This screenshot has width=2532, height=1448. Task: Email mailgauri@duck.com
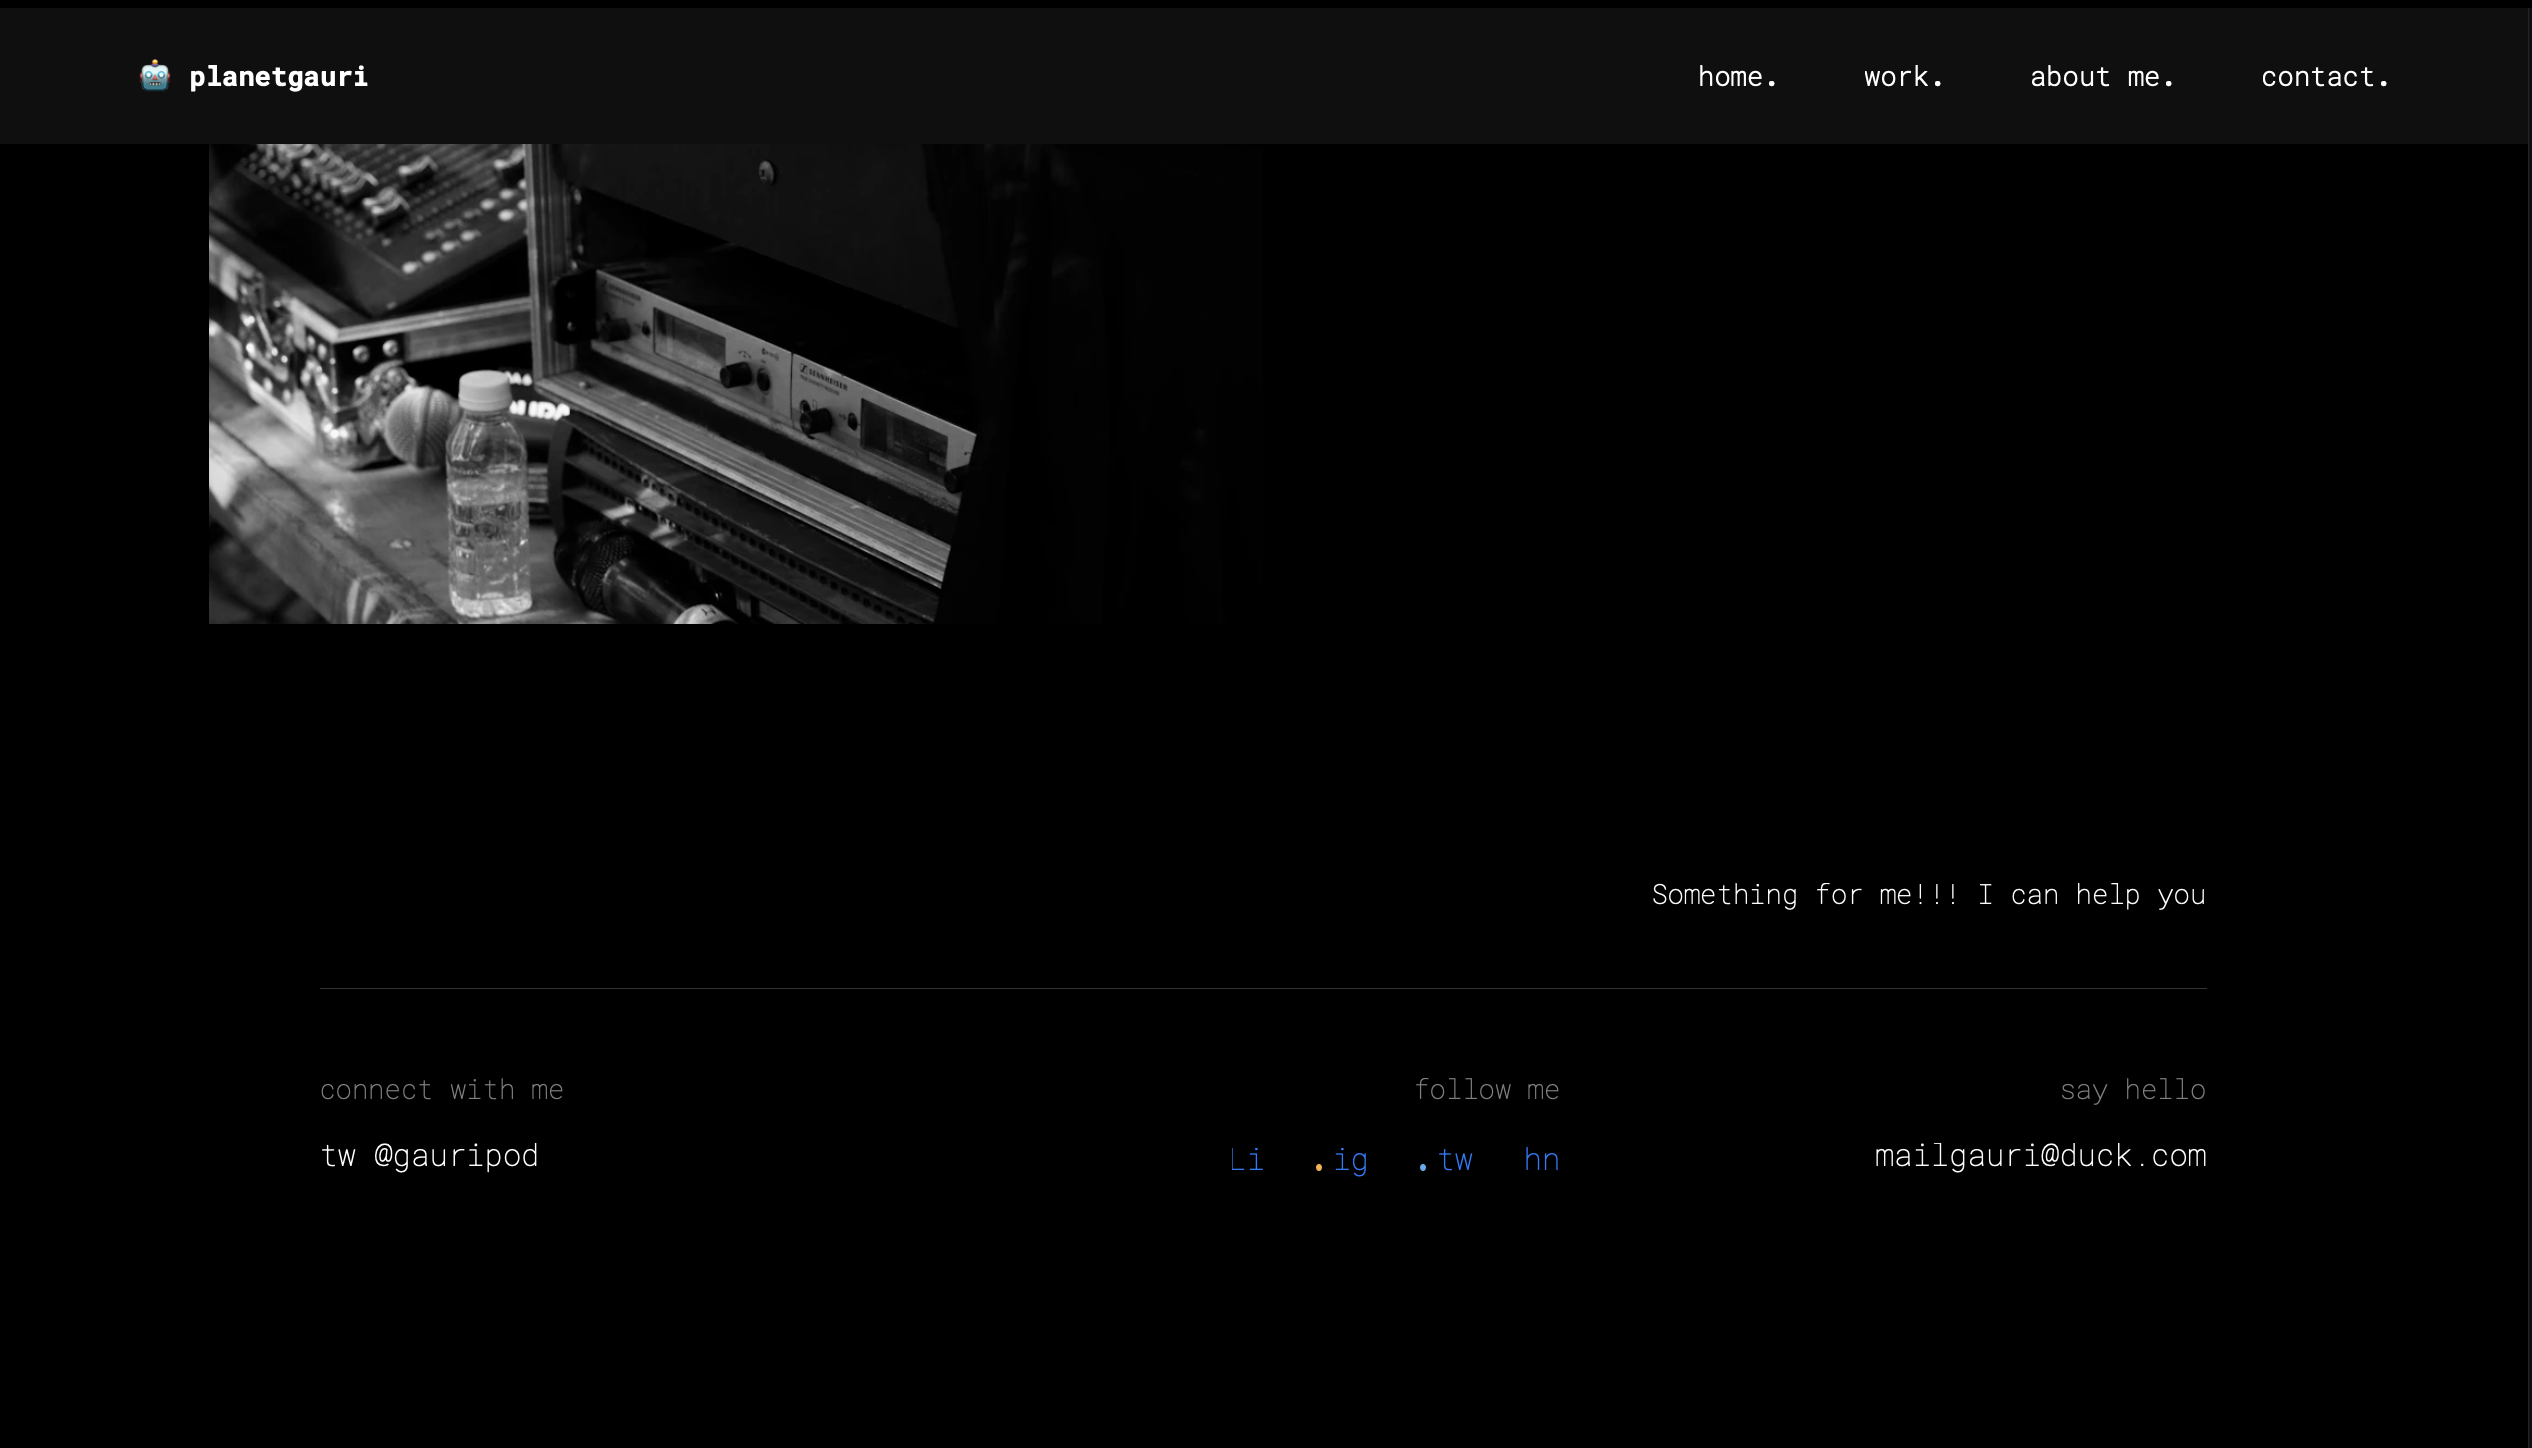2040,1156
